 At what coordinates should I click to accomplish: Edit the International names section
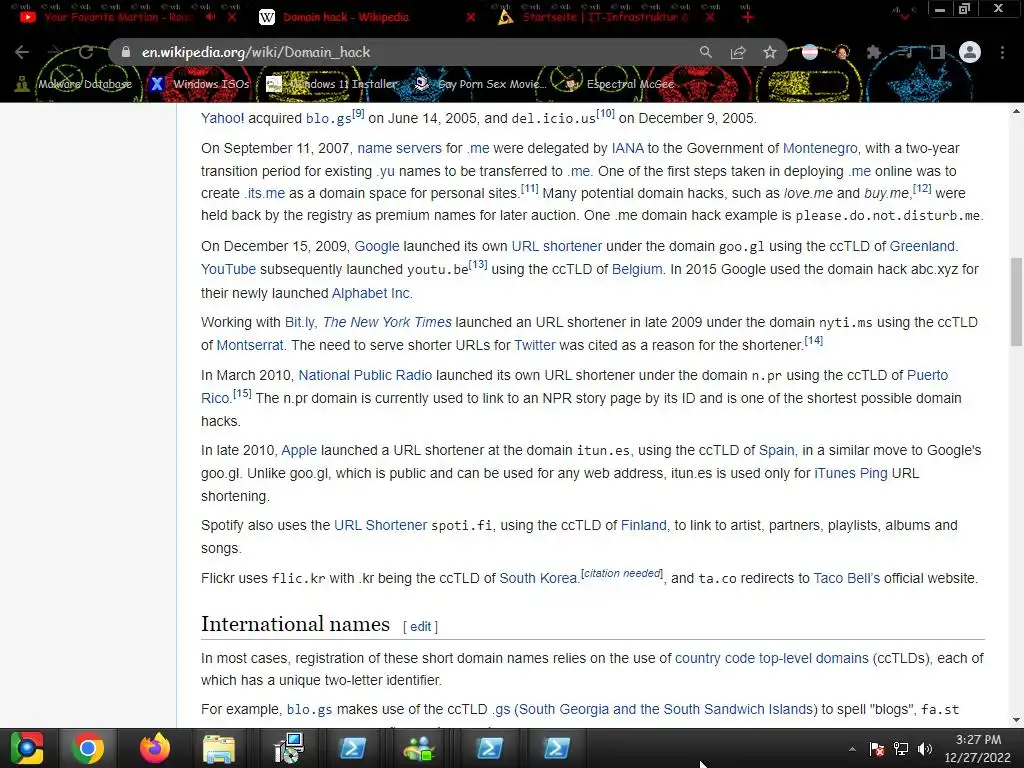(420, 627)
